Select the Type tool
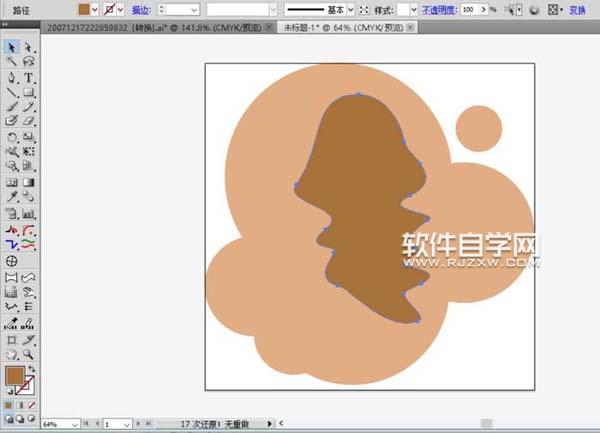This screenshot has height=433, width=600. point(28,78)
